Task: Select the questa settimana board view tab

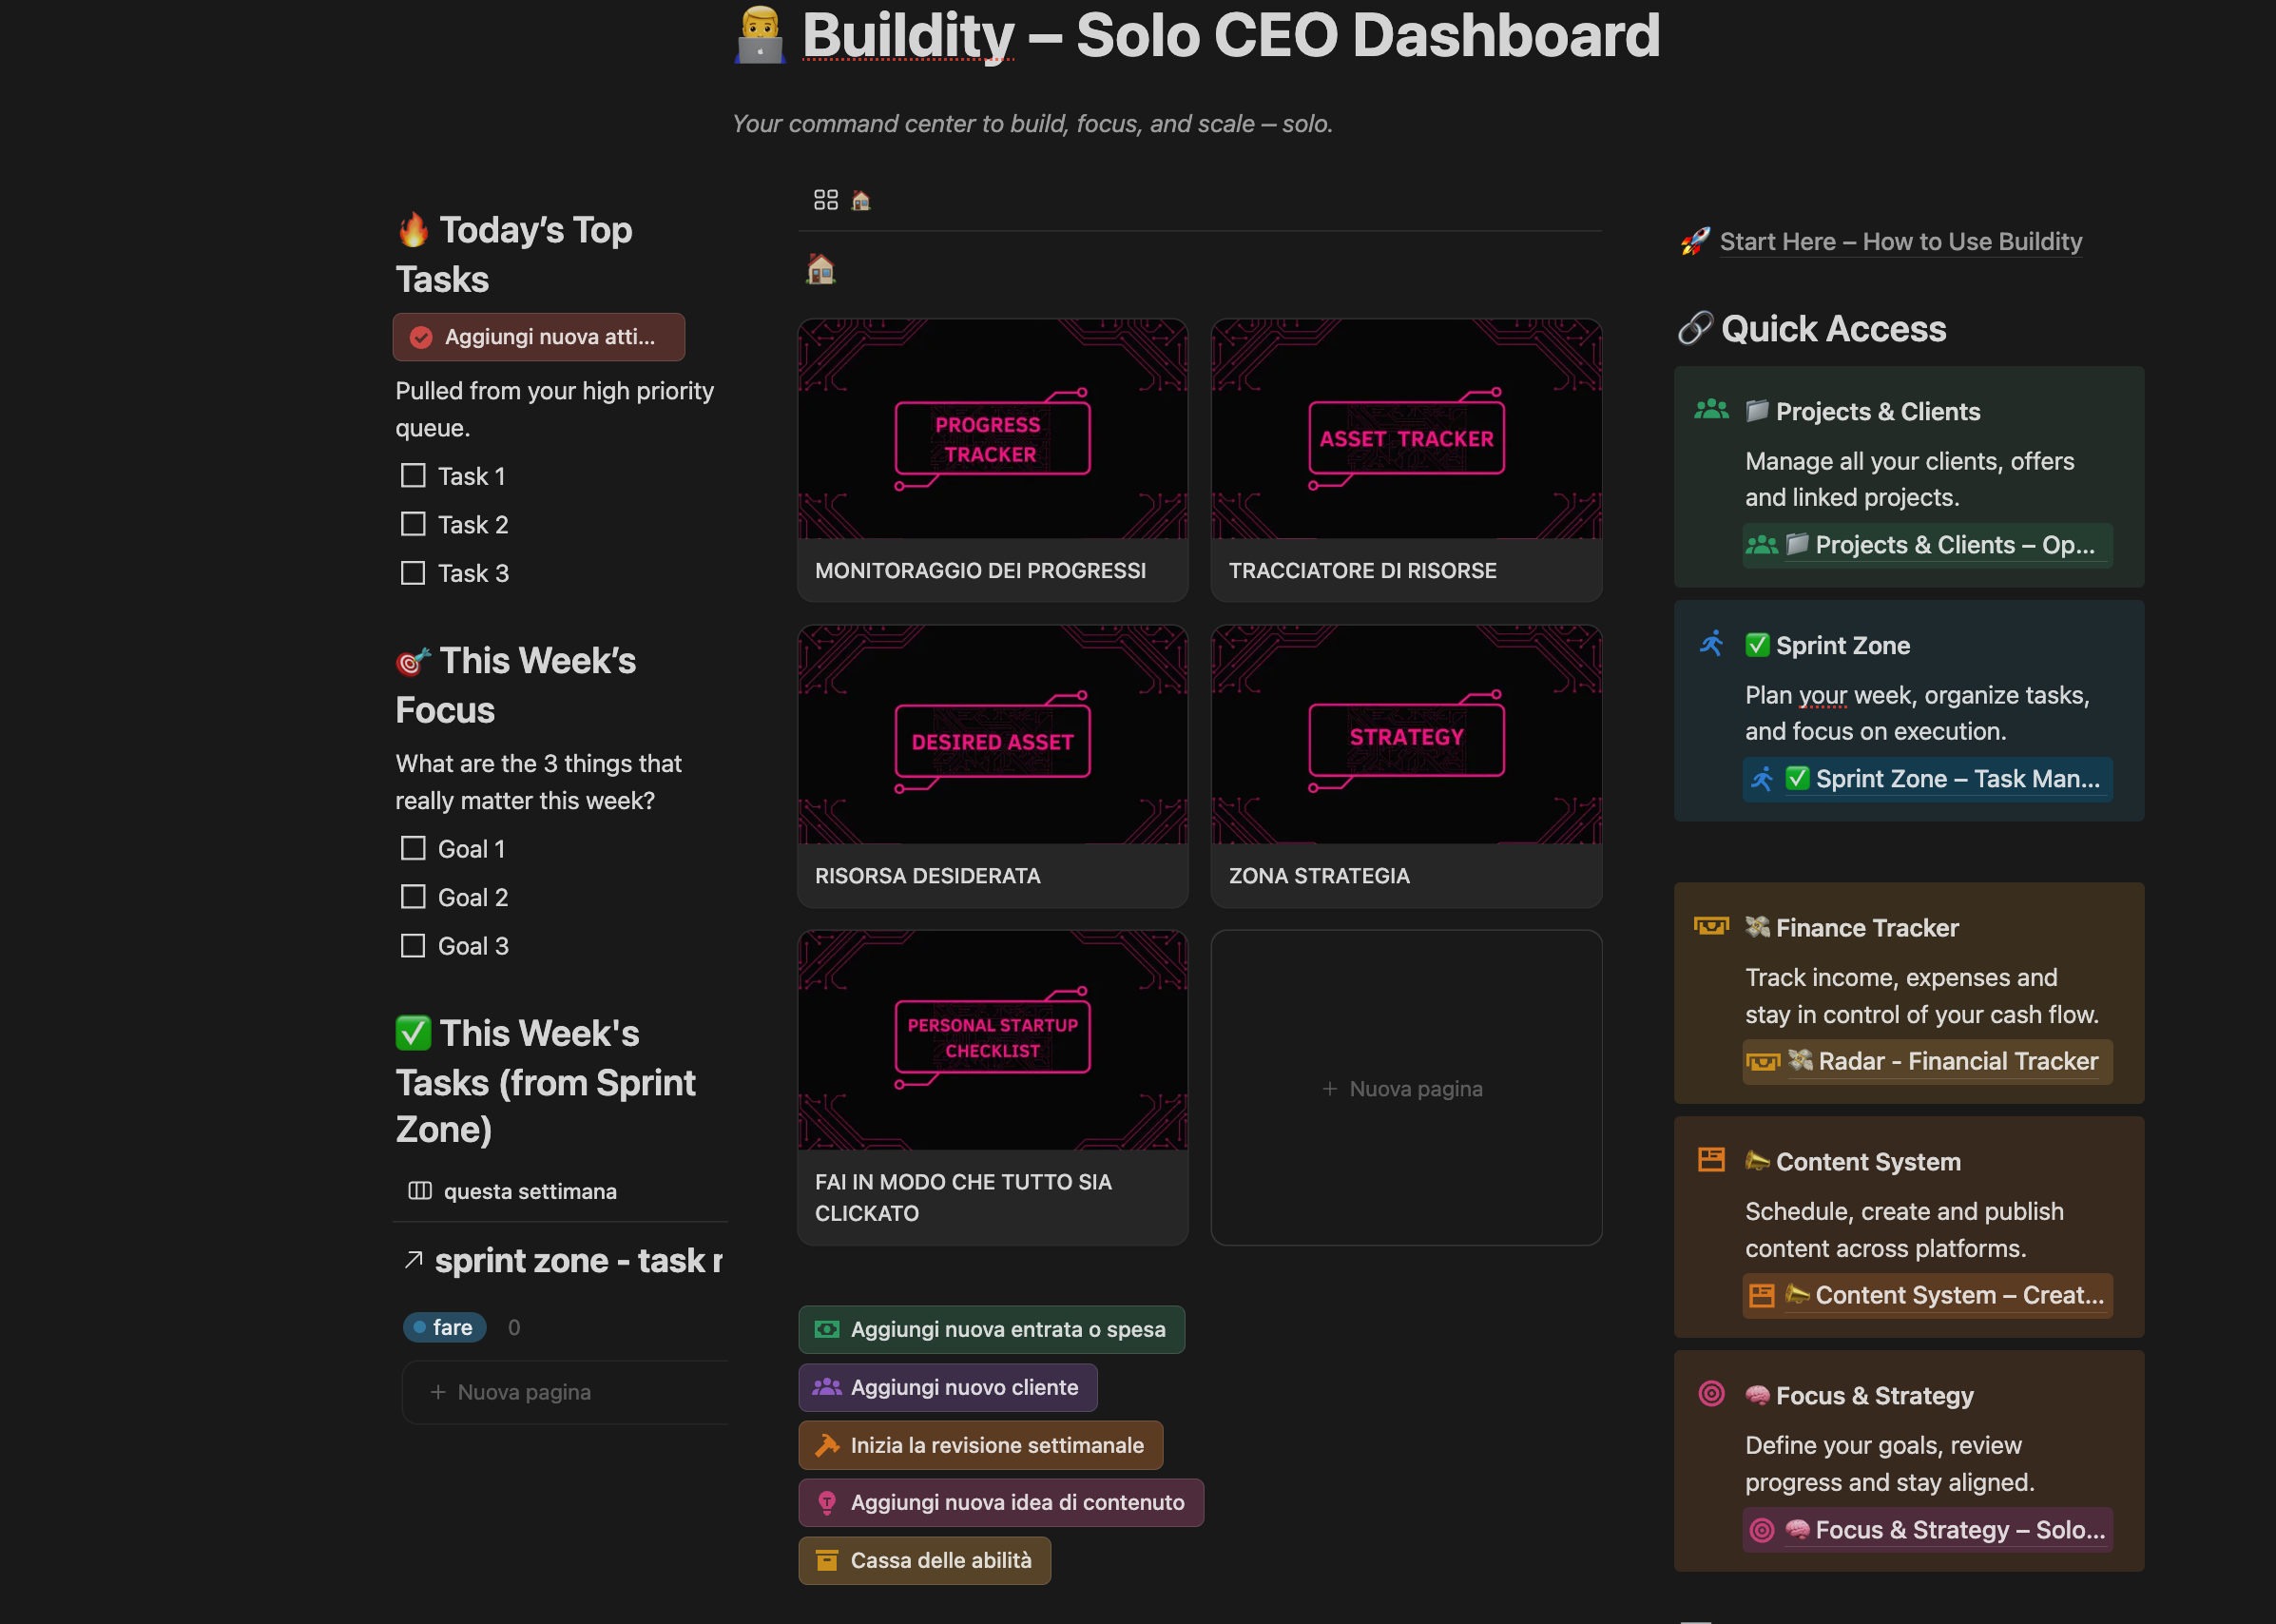Action: pos(513,1191)
